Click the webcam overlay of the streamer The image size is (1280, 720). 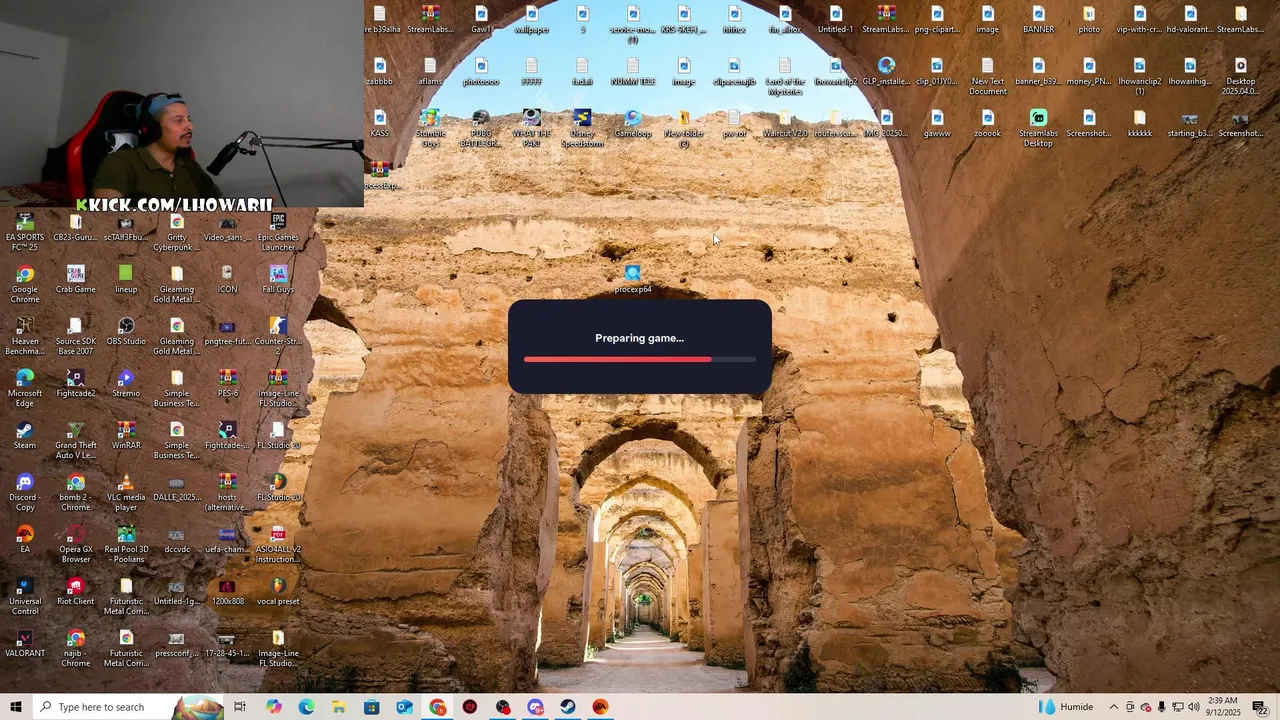click(x=182, y=104)
